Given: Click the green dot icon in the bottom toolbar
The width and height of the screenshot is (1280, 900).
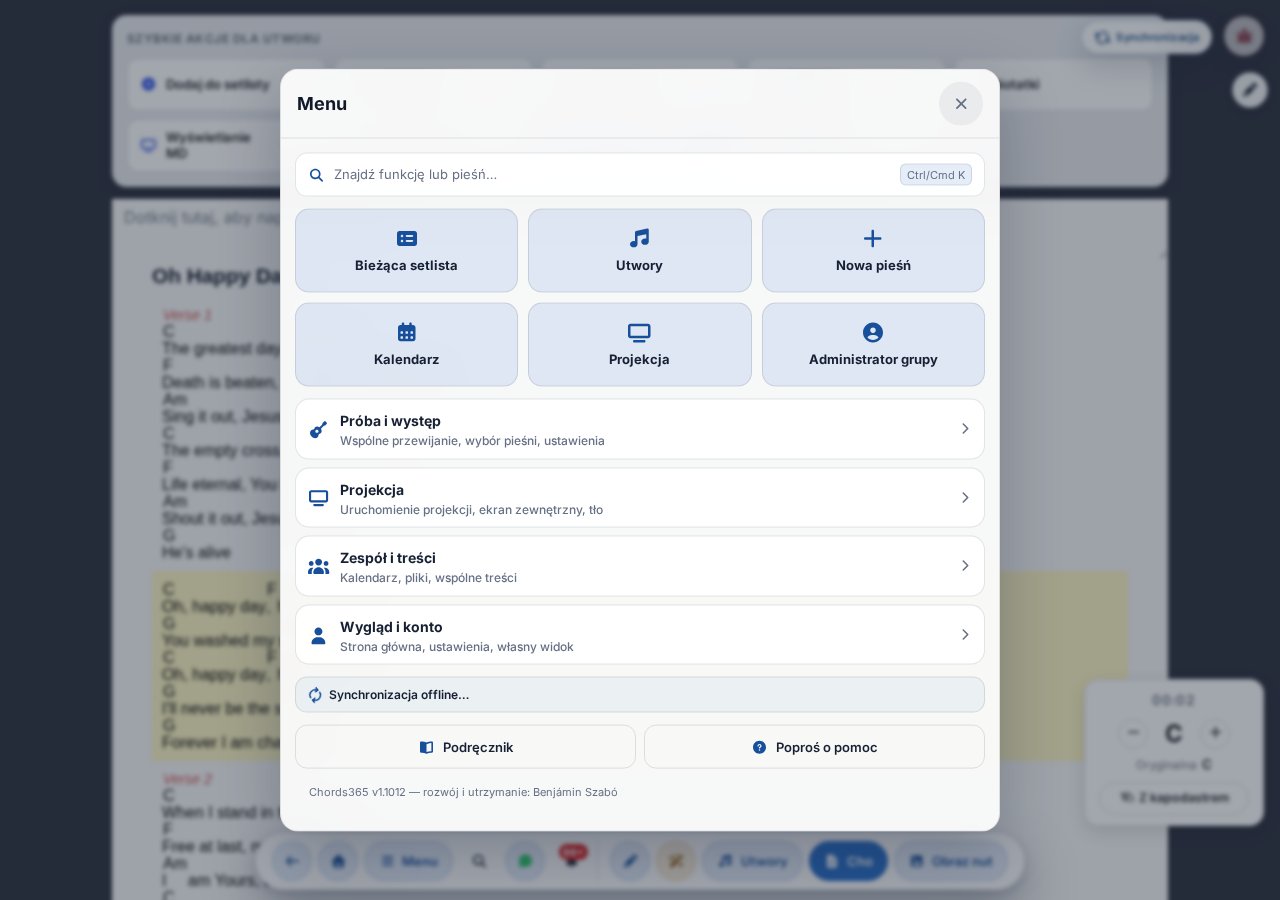Looking at the screenshot, I should 525,861.
